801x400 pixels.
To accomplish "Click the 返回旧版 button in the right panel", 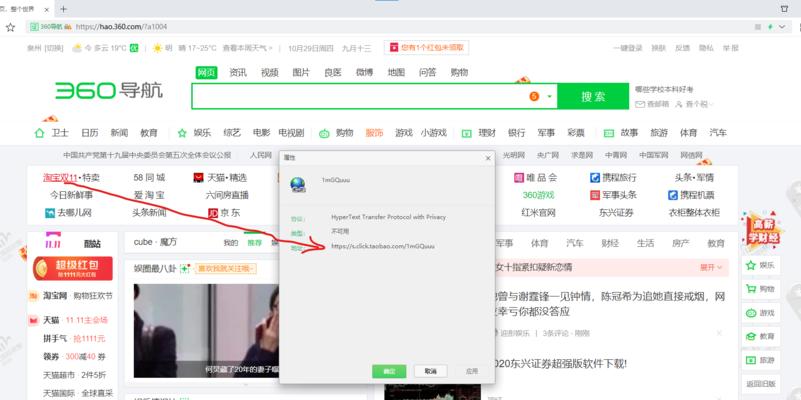I will pyautogui.click(x=761, y=384).
